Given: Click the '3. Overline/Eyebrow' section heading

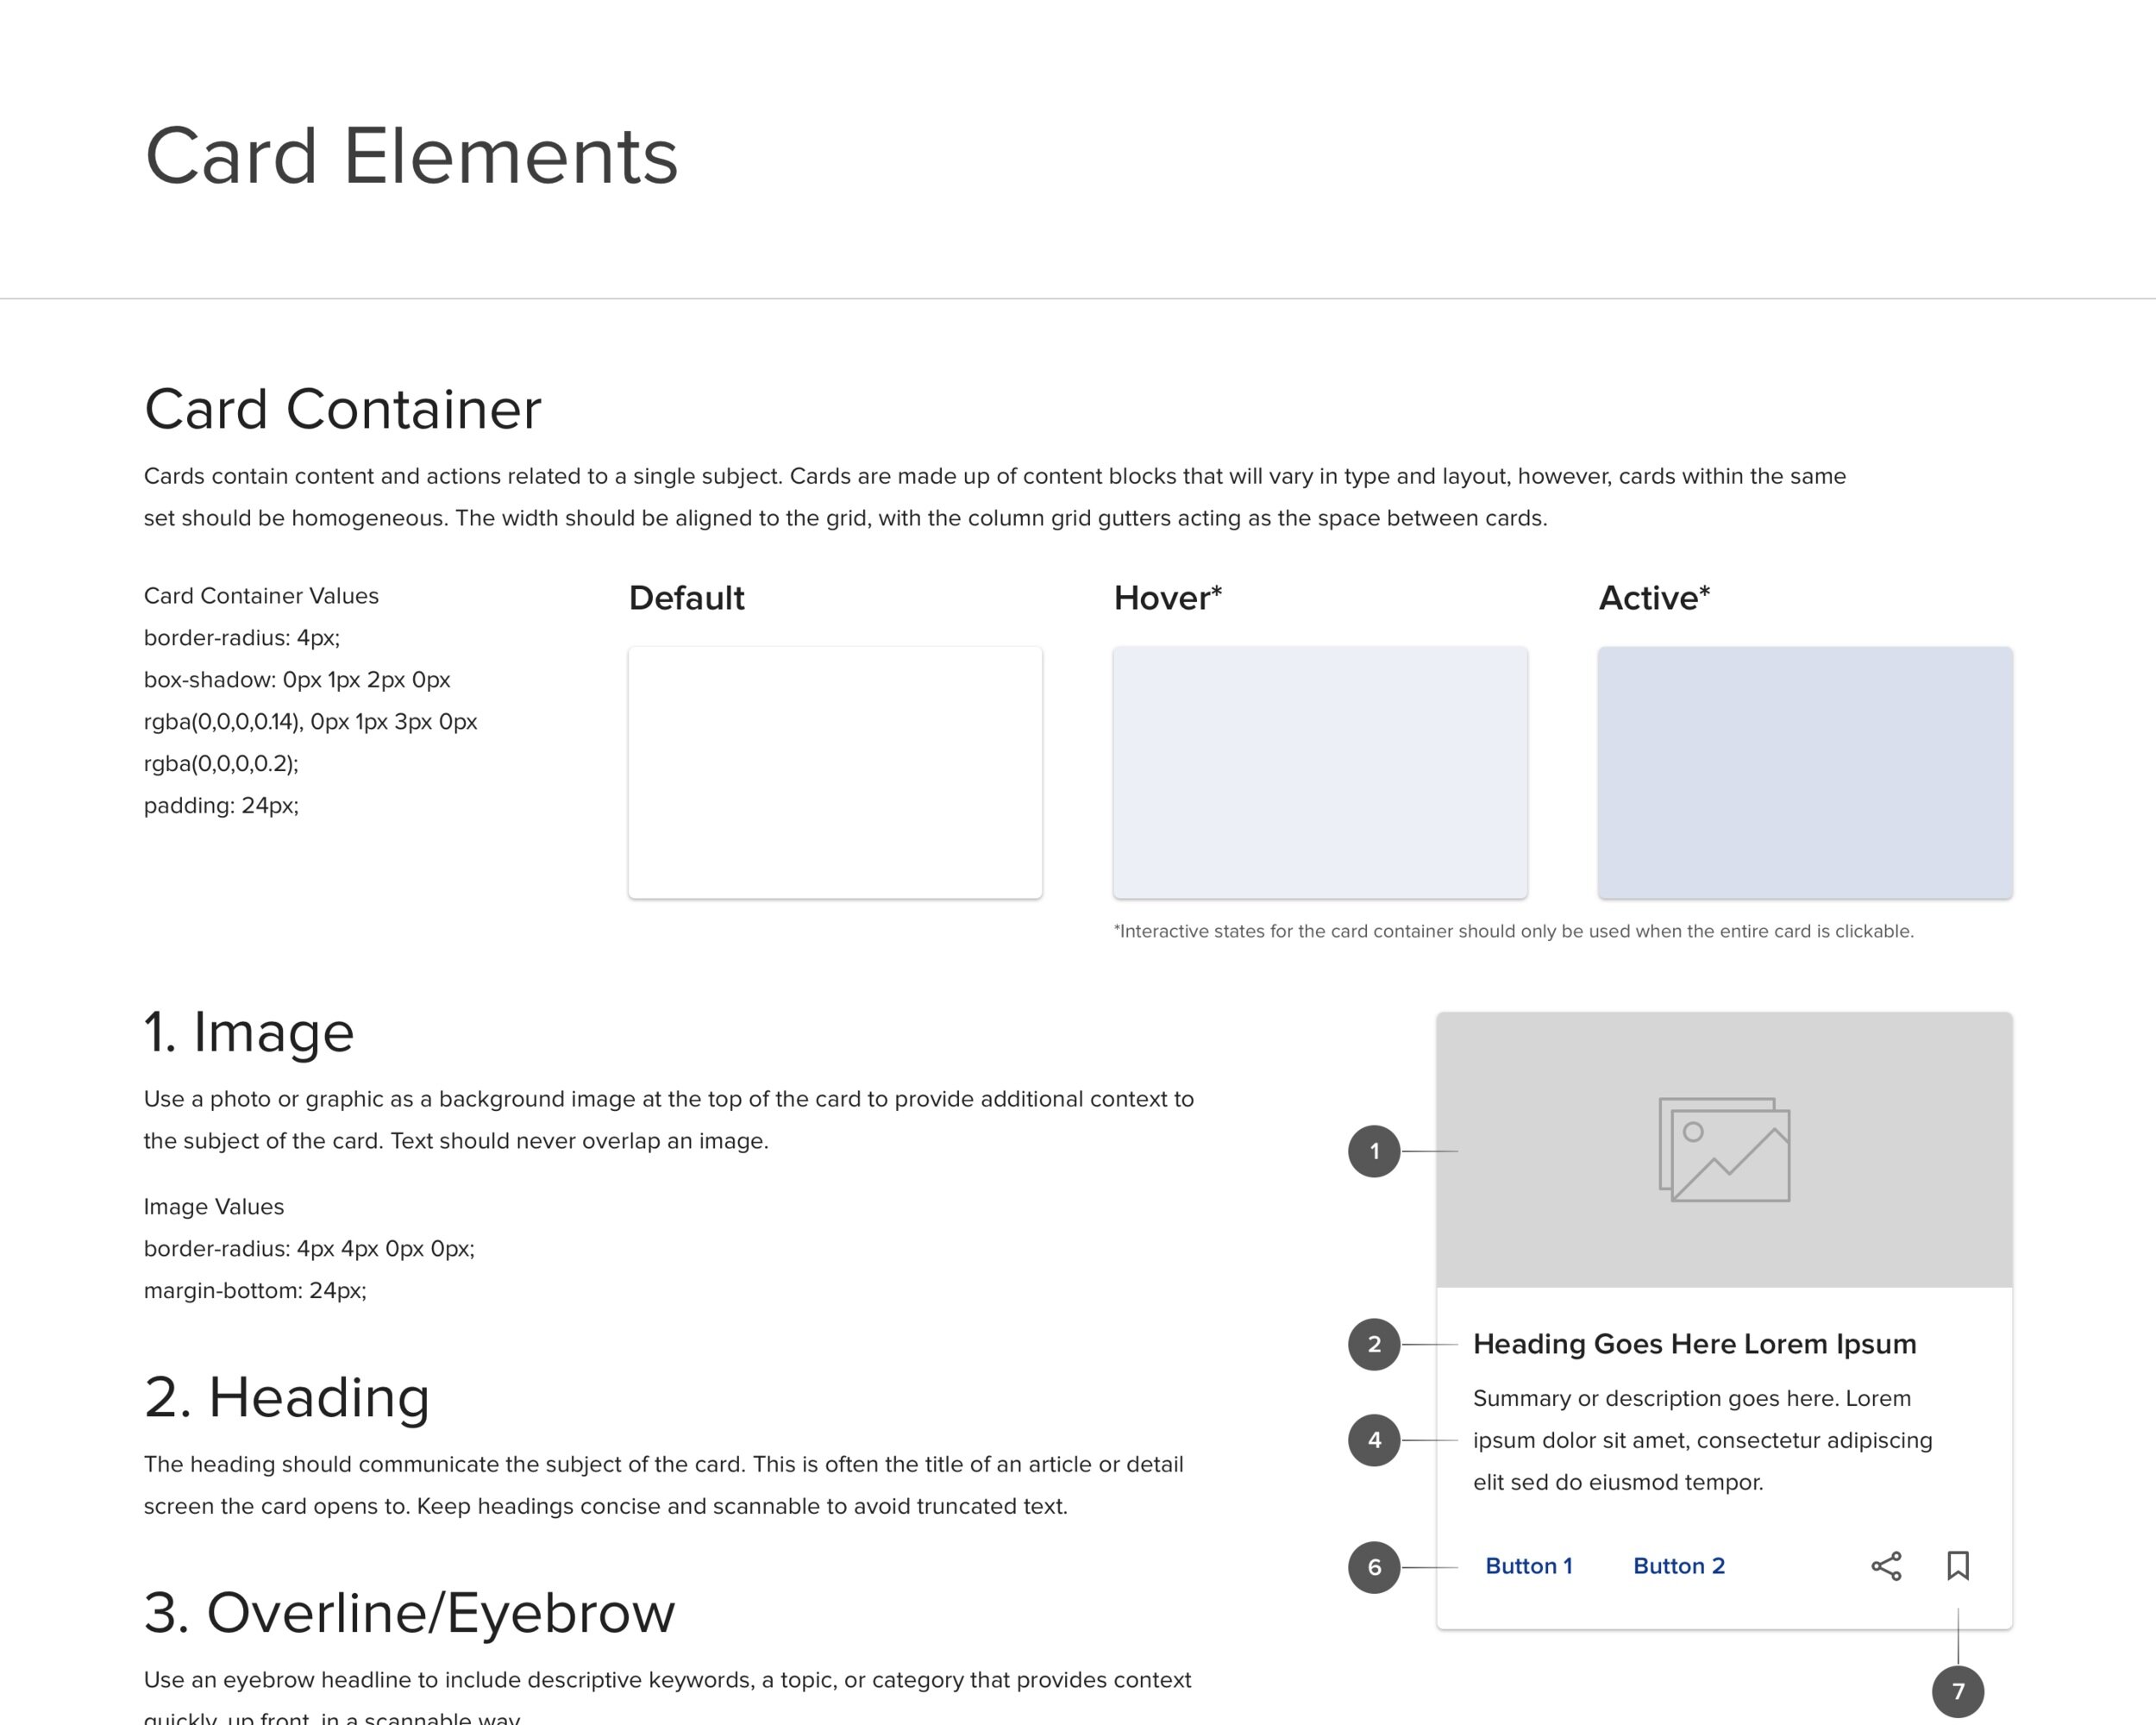Looking at the screenshot, I should 410,1613.
